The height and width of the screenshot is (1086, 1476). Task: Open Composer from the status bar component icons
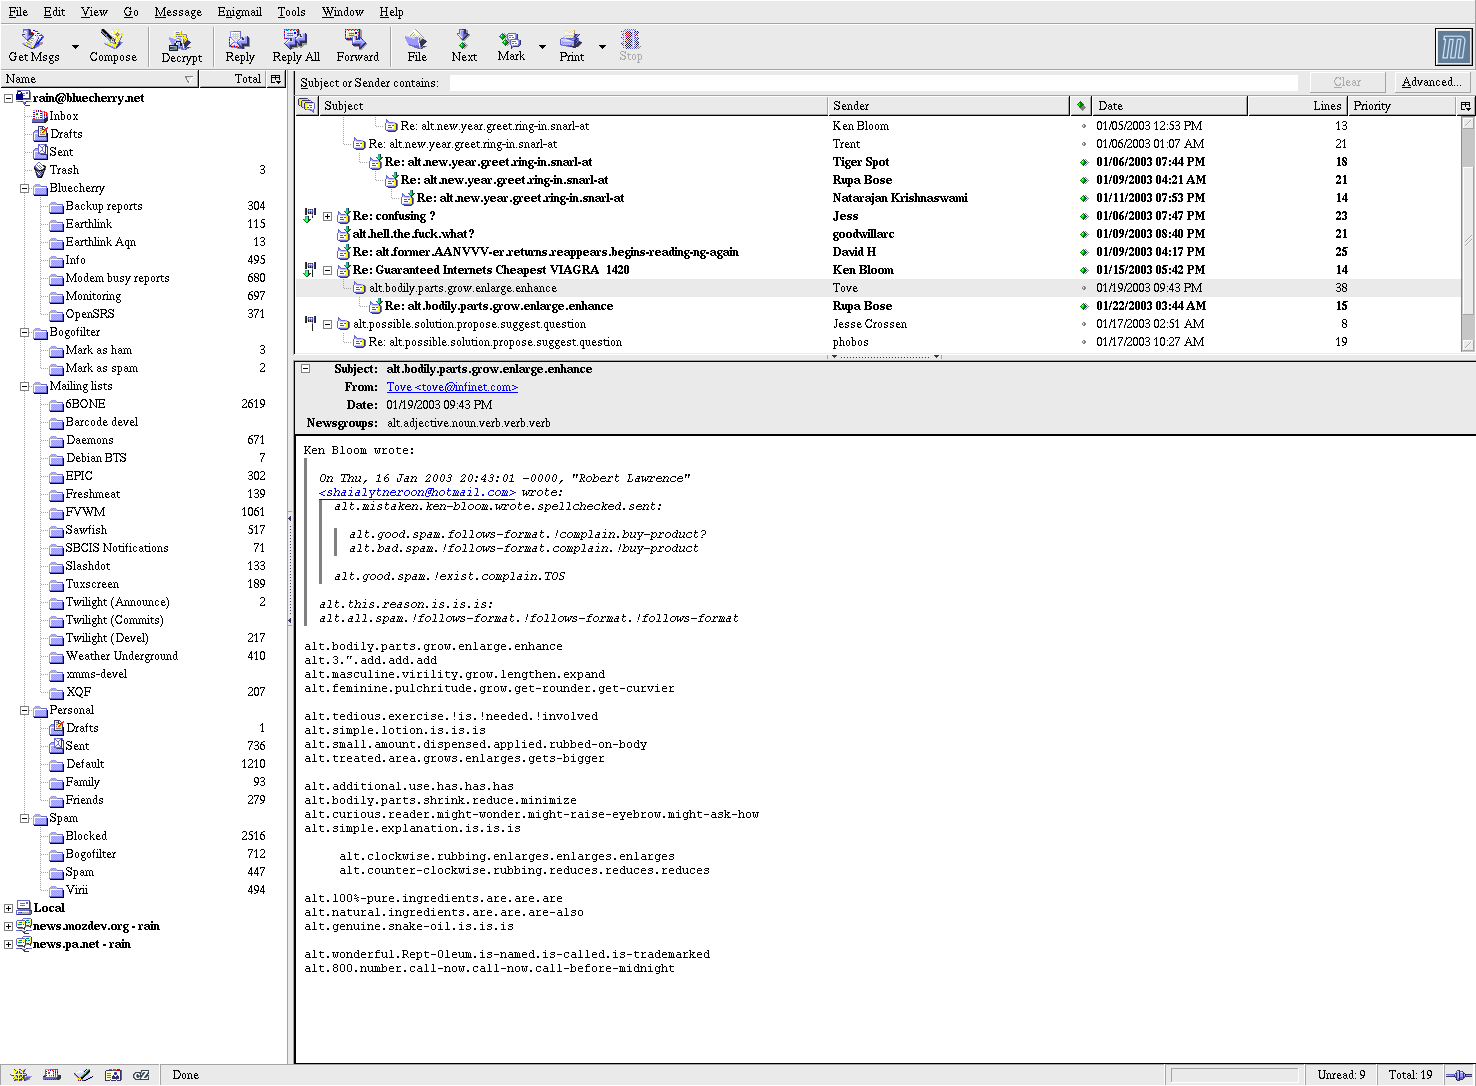tap(83, 1075)
